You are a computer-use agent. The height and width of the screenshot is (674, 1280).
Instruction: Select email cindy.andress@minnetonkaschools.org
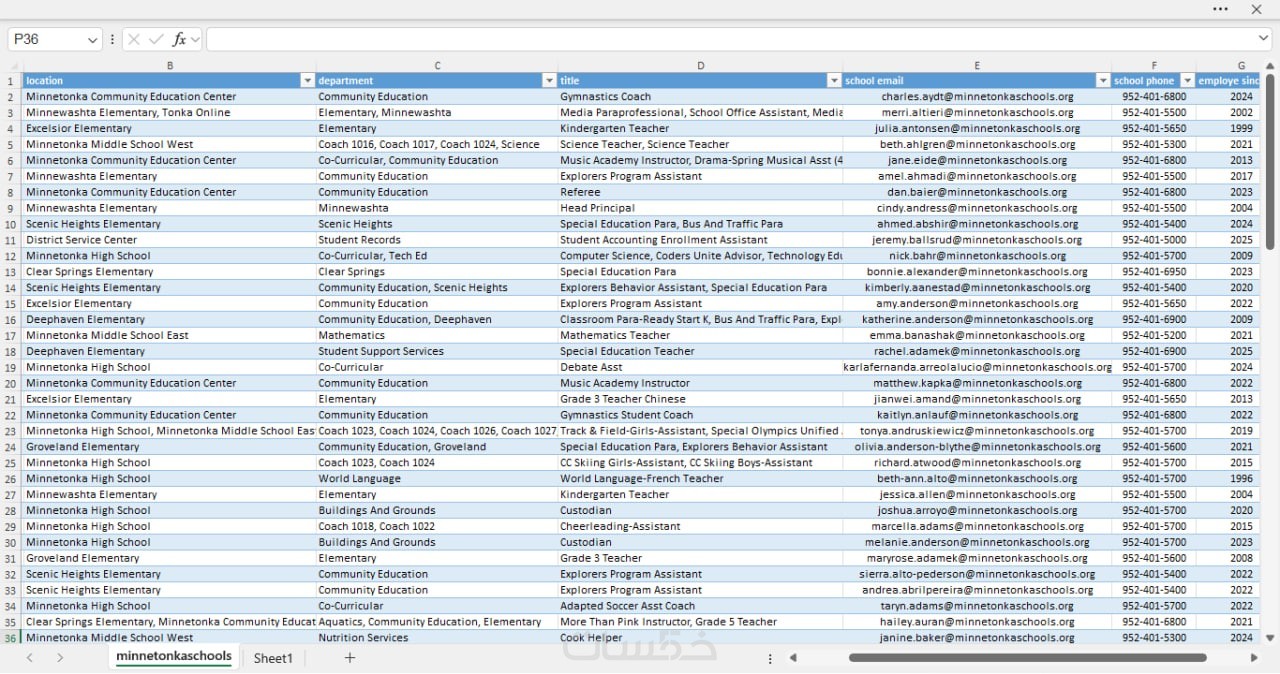click(977, 208)
